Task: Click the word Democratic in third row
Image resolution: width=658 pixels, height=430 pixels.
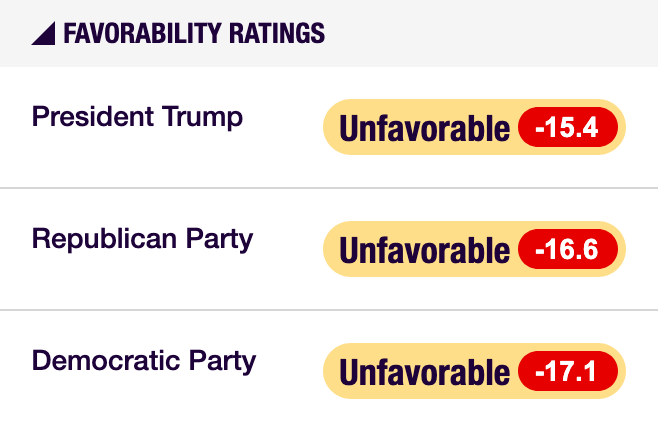Action: click(106, 361)
